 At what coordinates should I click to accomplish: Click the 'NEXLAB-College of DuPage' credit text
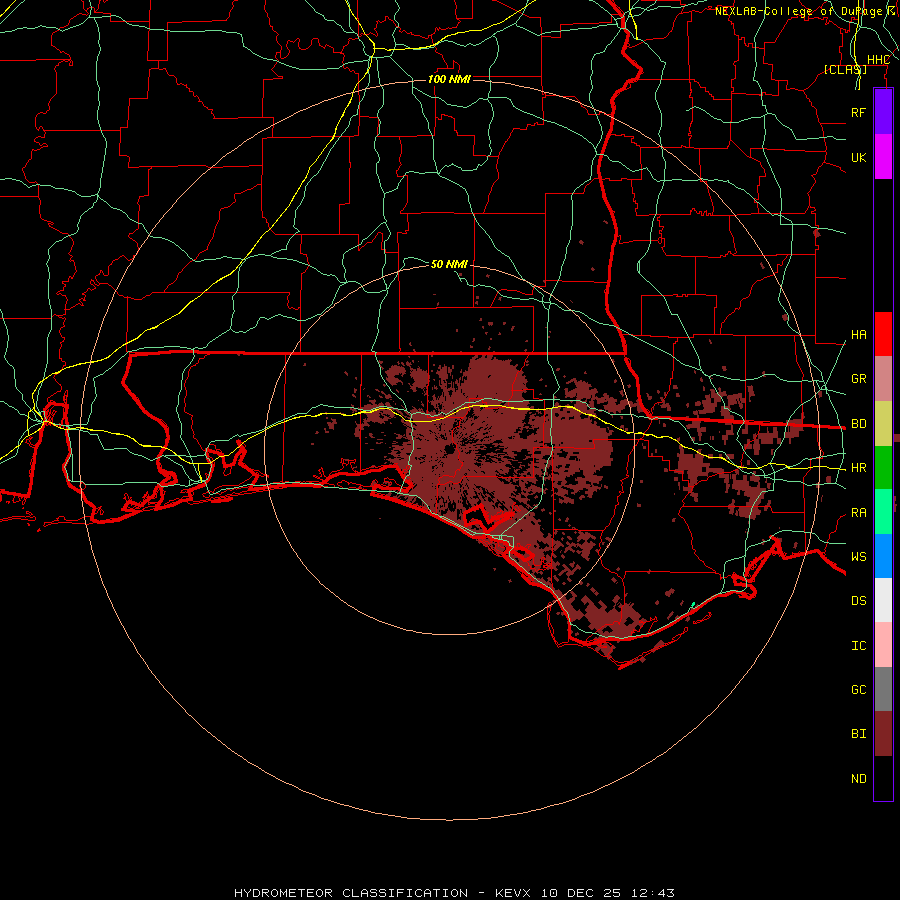pyautogui.click(x=798, y=11)
